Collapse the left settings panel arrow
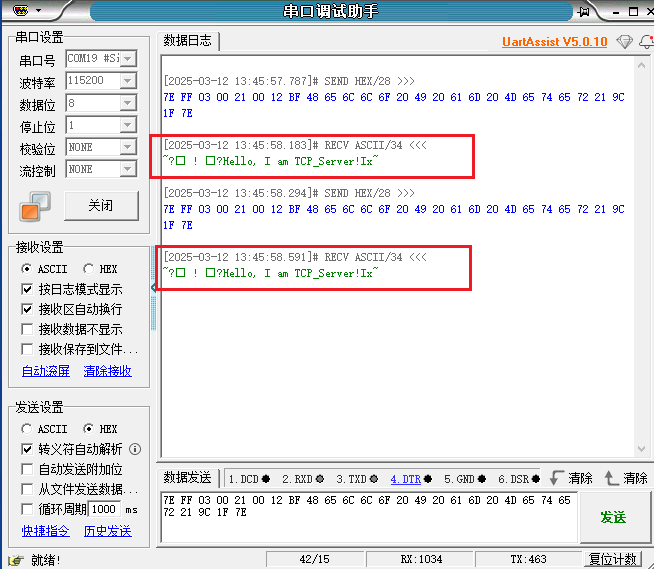The width and height of the screenshot is (654, 569). coord(153,287)
